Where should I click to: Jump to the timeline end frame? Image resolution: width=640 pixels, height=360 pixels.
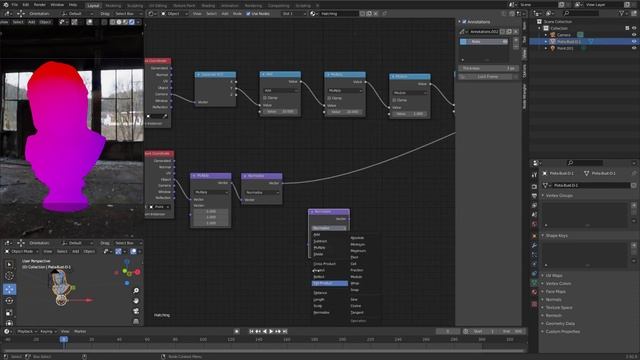[285, 331]
